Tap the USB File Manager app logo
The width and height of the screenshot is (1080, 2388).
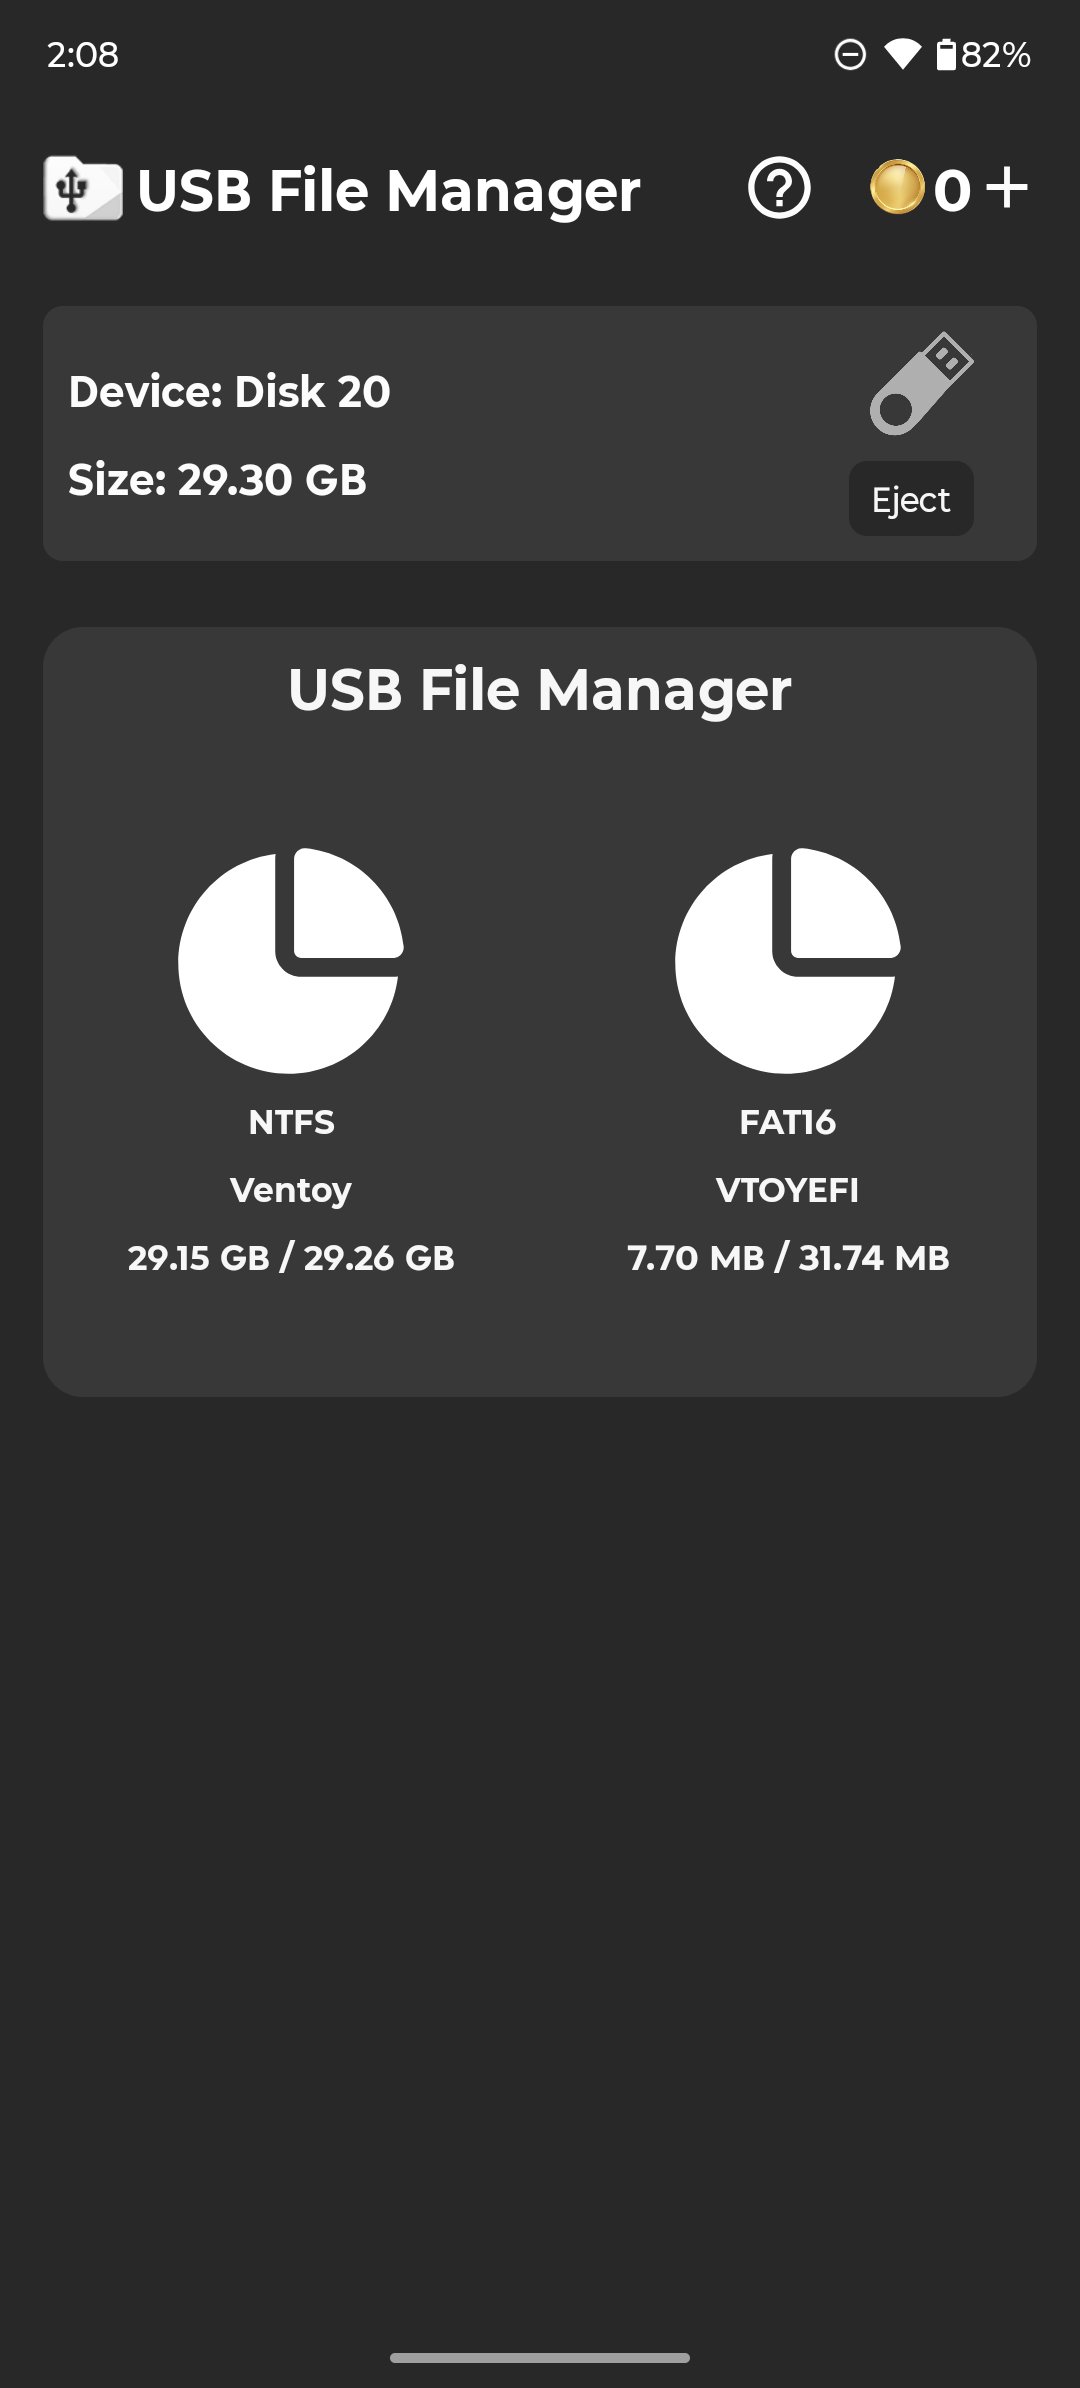(x=83, y=188)
